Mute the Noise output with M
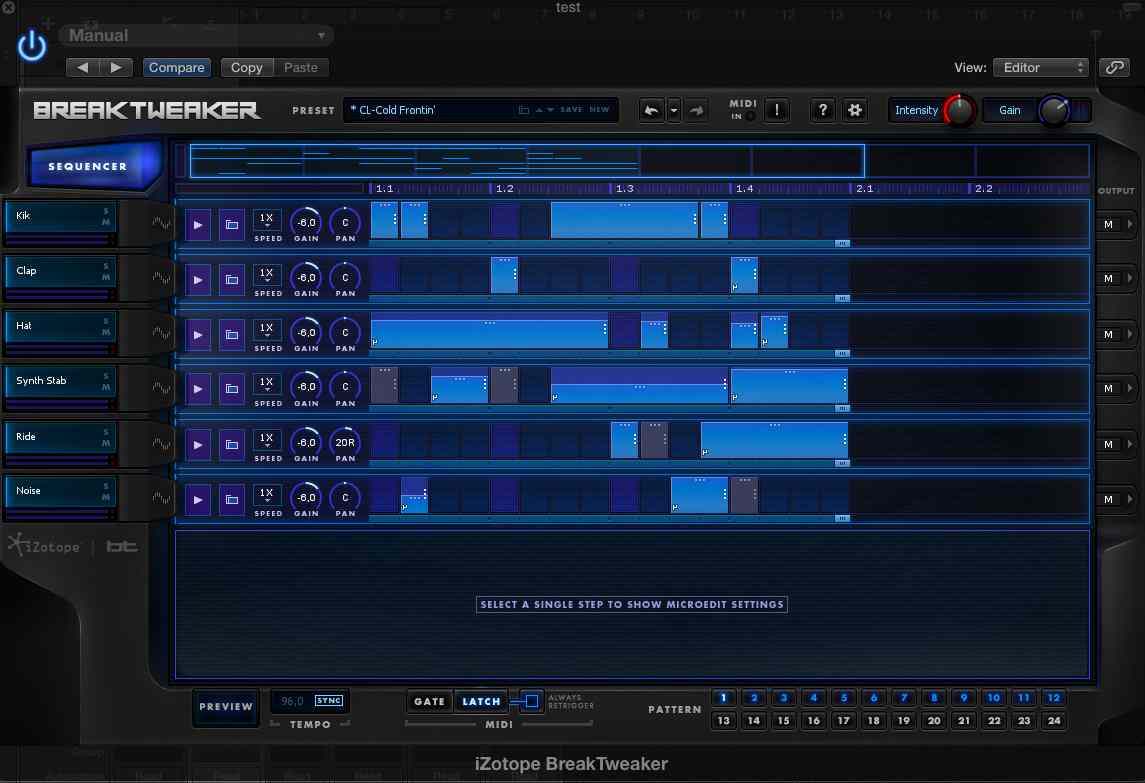 click(1108, 500)
